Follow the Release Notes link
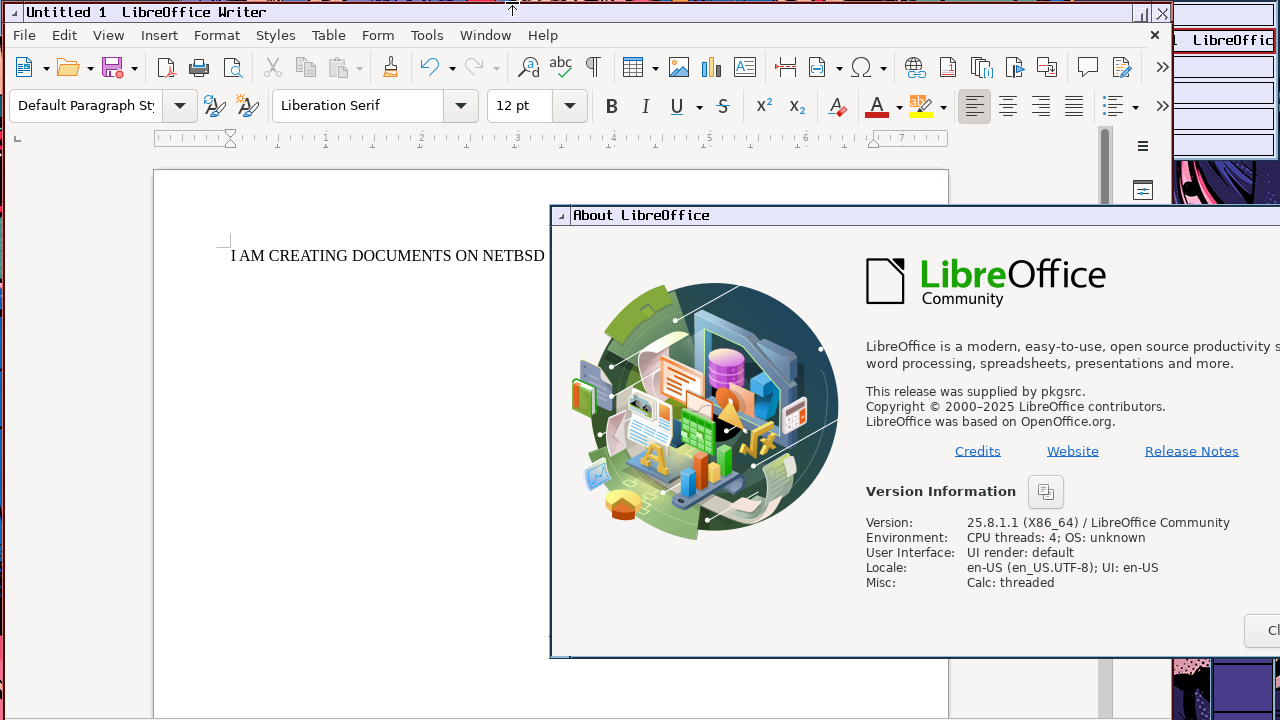This screenshot has width=1280, height=720. [1191, 451]
